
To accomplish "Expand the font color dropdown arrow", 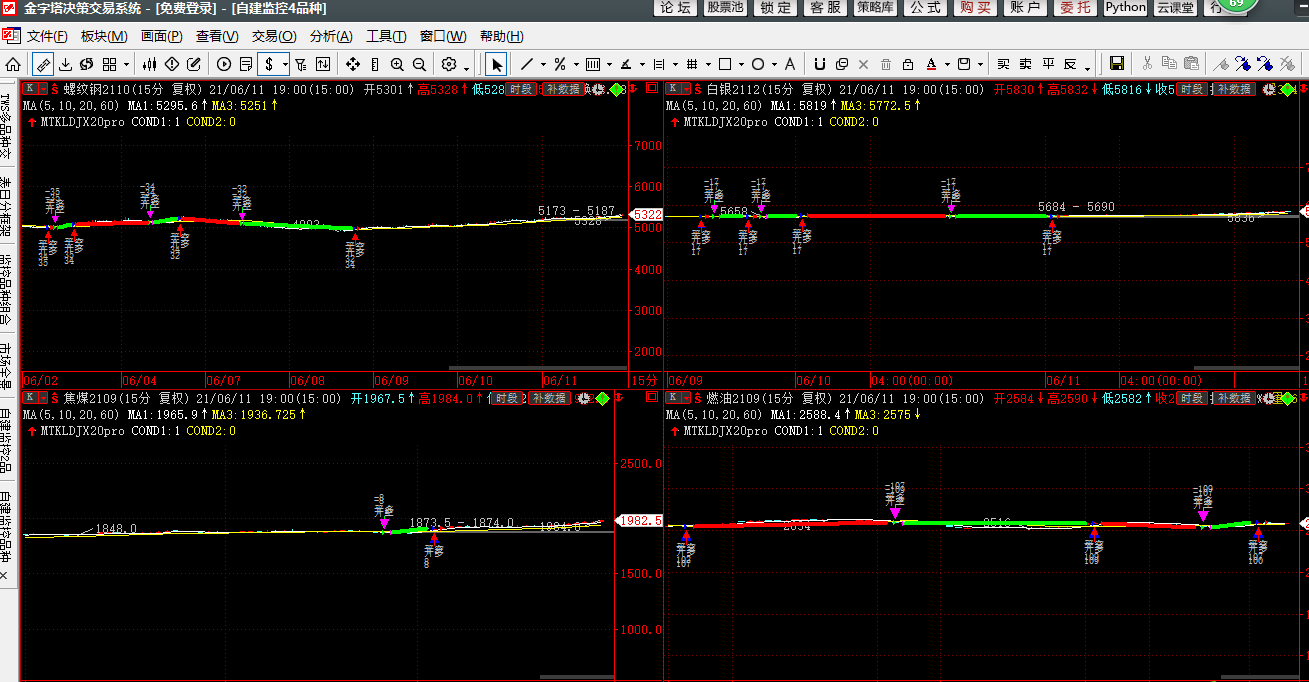I will pyautogui.click(x=947, y=65).
